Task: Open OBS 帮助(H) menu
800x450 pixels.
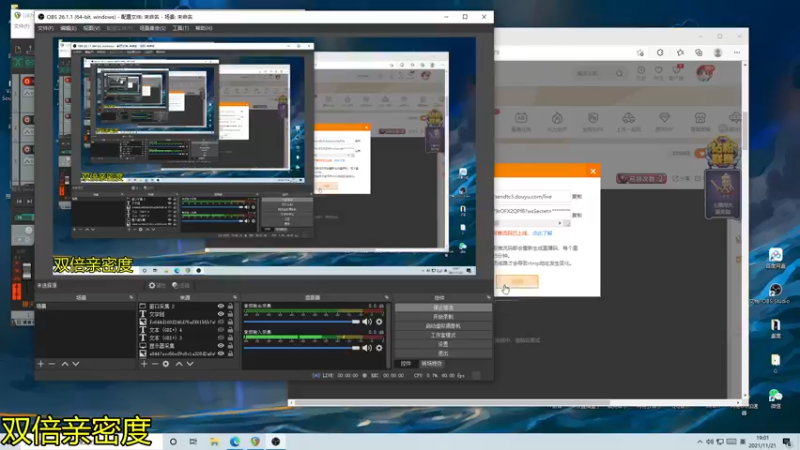Action: click(x=204, y=28)
